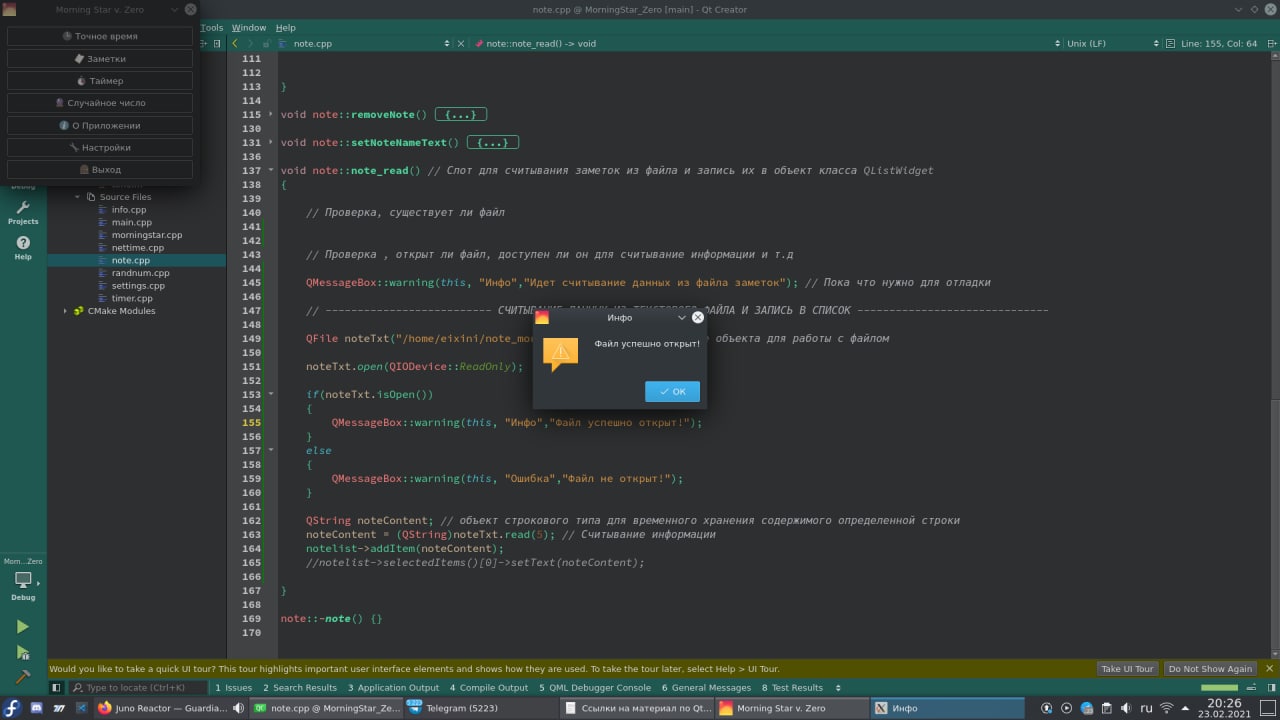Close the note.cpp document with X icon
1280x720 pixels.
tap(461, 44)
